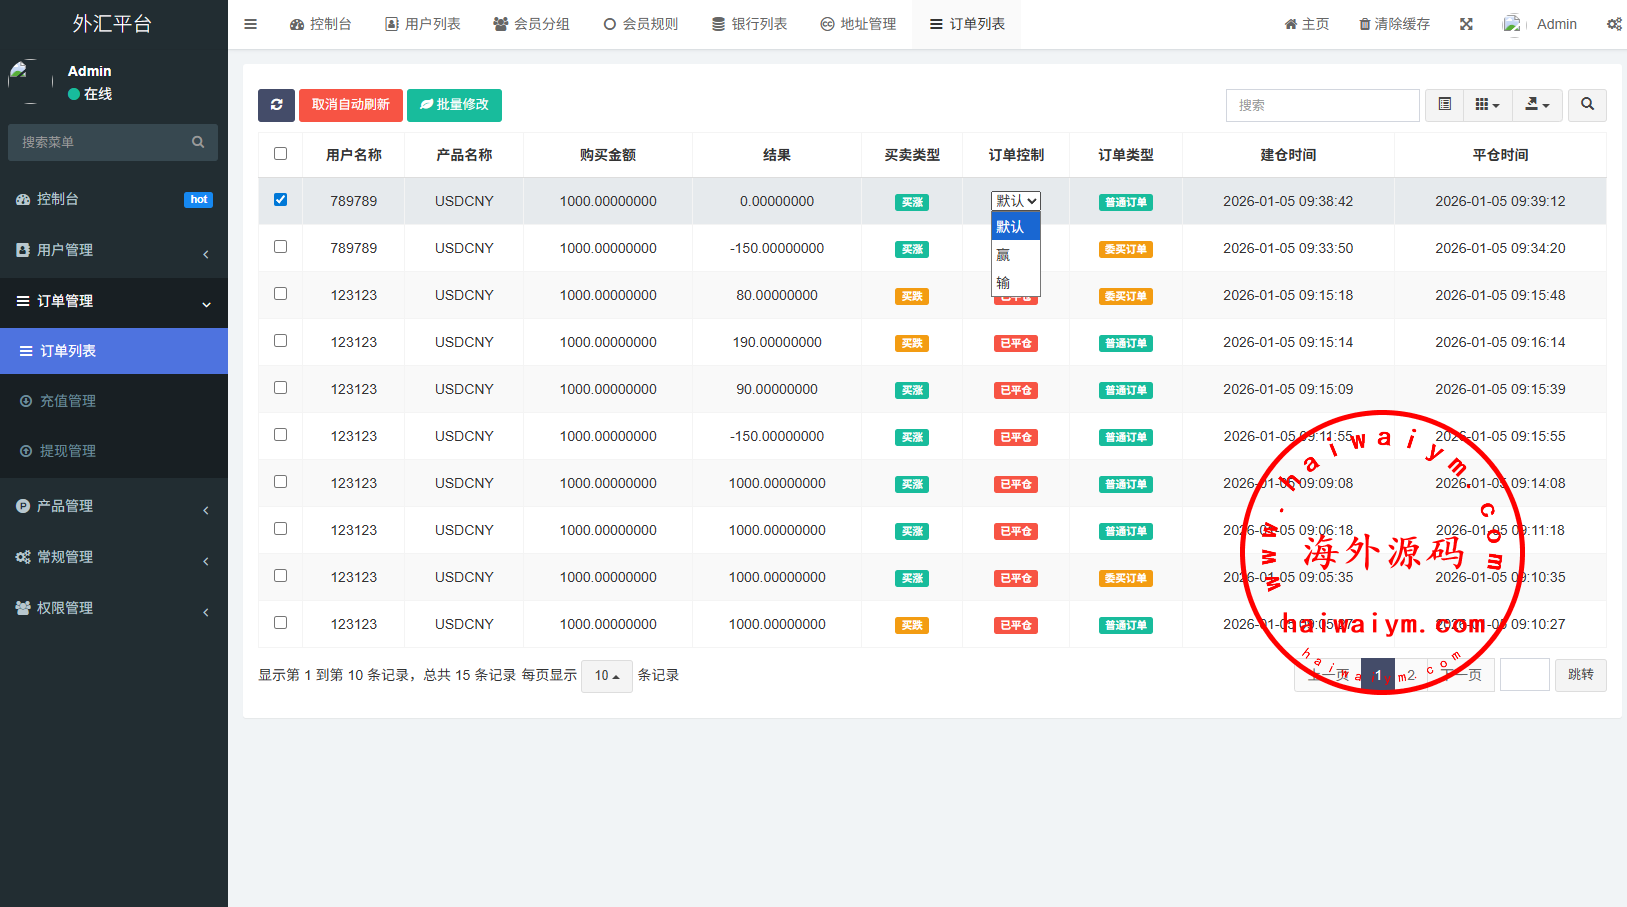Click the fullscreen expand icon
1627x907 pixels.
(x=1466, y=24)
